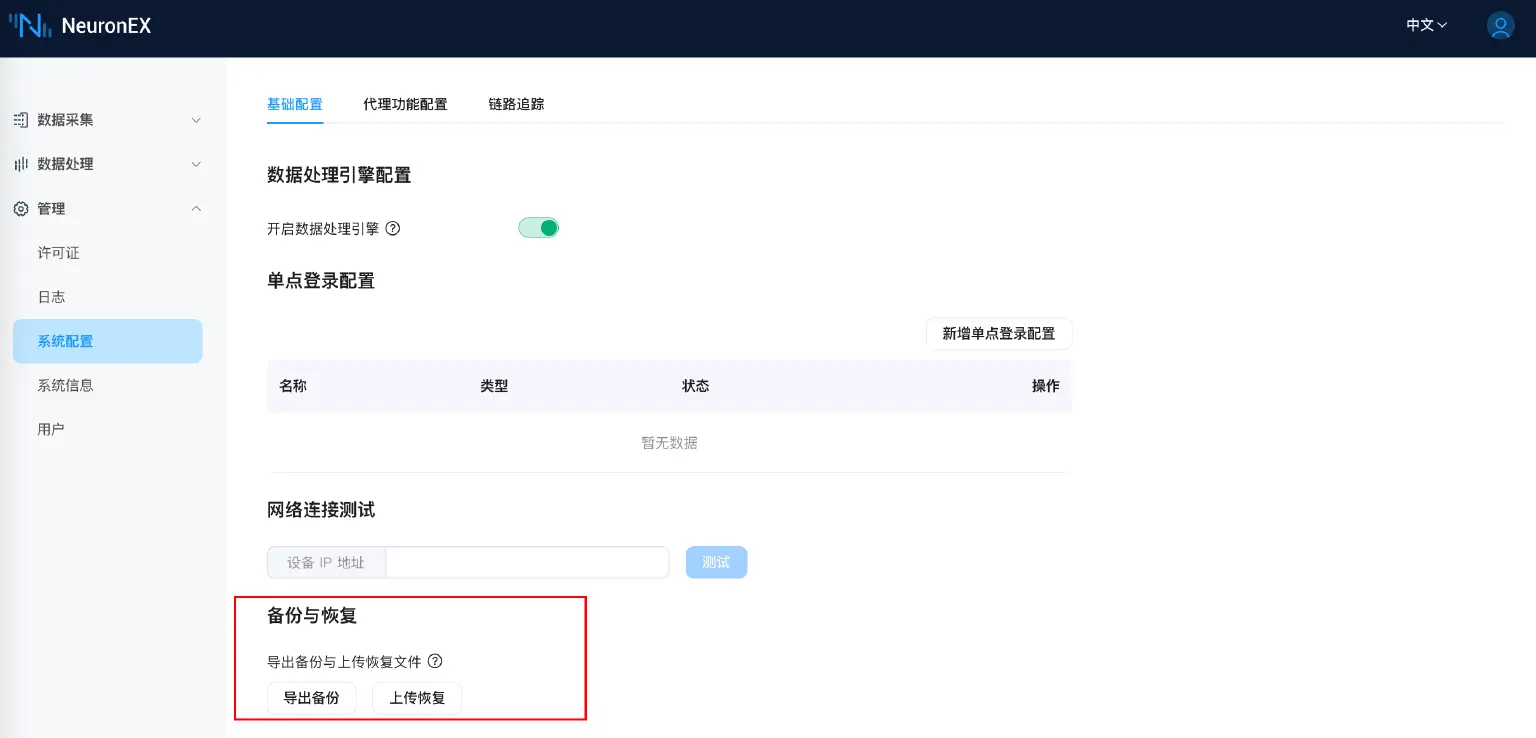
Task: Open the 中文 language dropdown
Action: [1425, 25]
